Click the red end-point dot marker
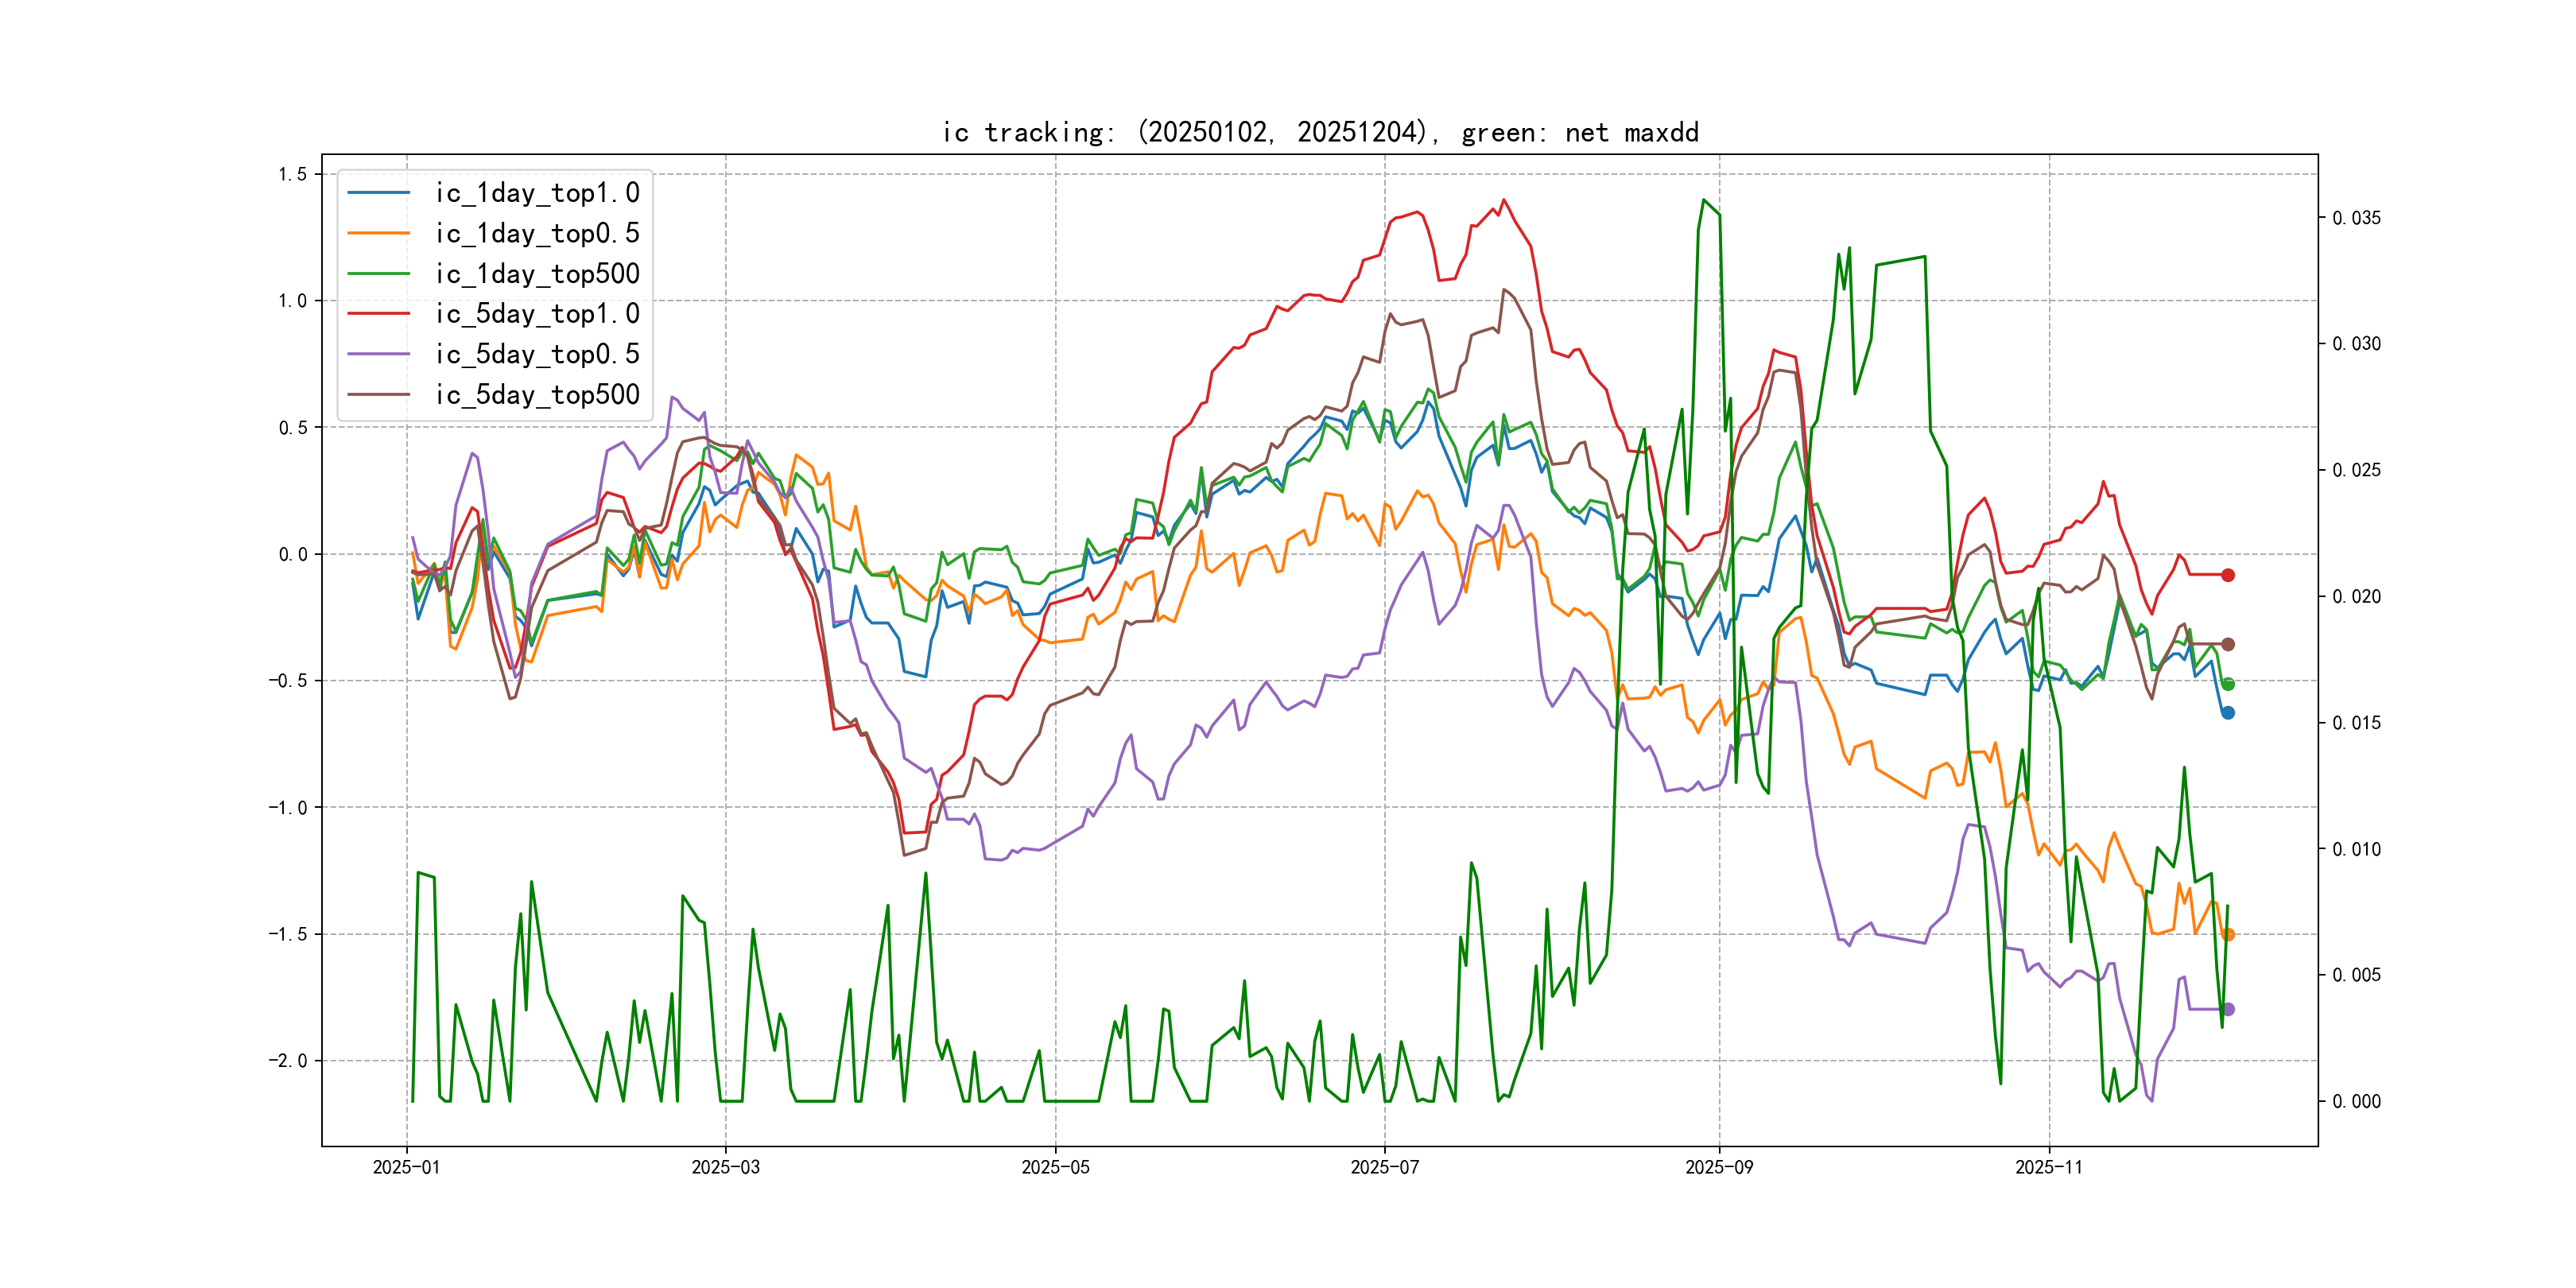The height and width of the screenshot is (1288, 2576). pos(2228,575)
